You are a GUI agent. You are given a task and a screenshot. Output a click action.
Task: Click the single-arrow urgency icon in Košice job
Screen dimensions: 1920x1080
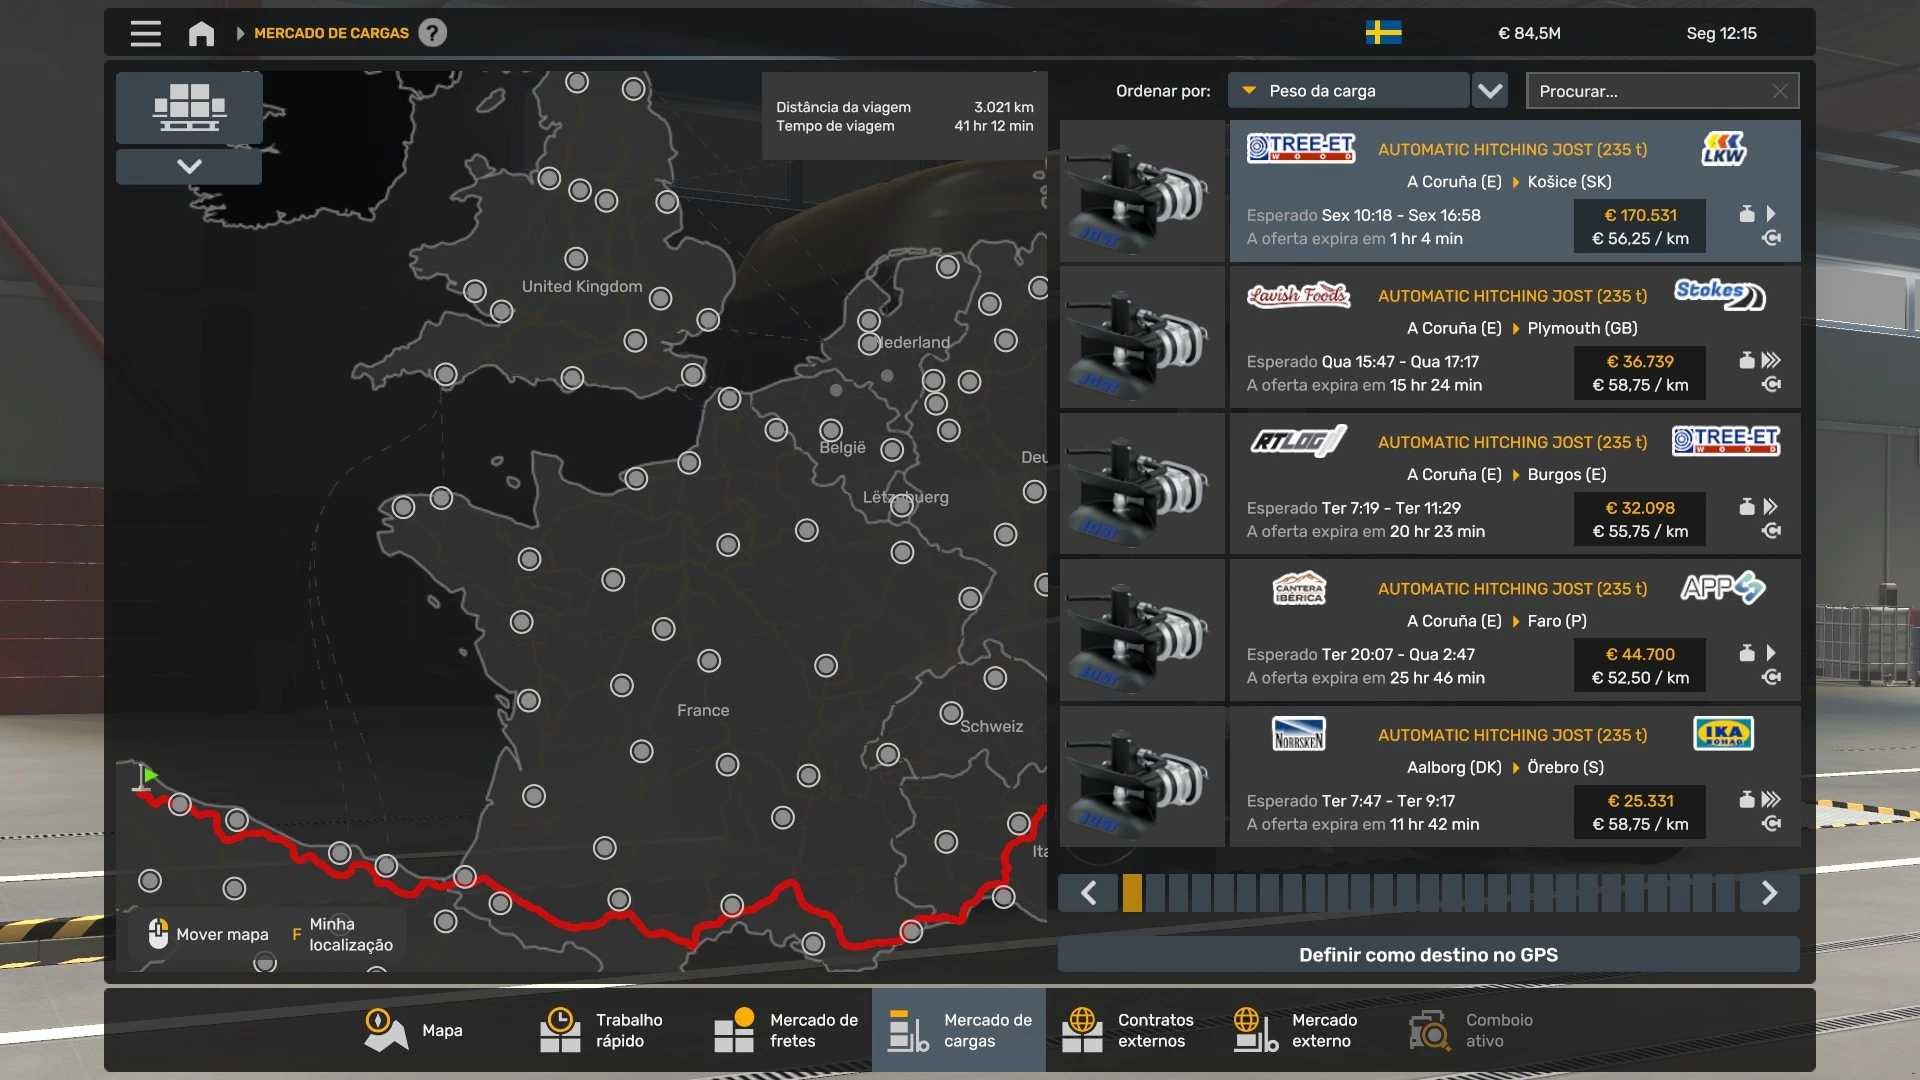coord(1771,214)
